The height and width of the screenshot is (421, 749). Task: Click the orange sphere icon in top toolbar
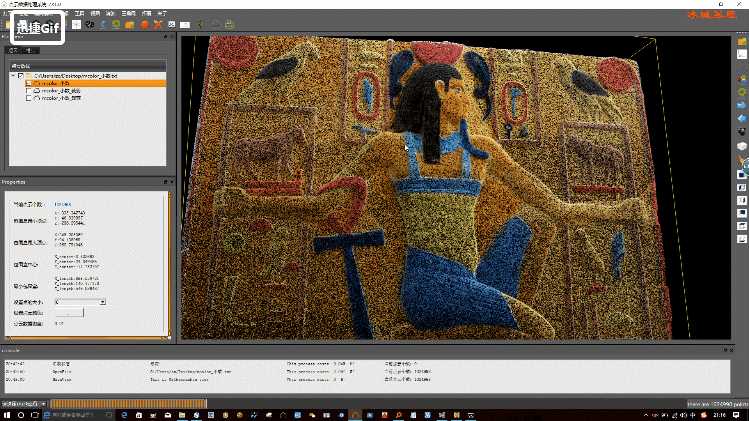point(144,24)
